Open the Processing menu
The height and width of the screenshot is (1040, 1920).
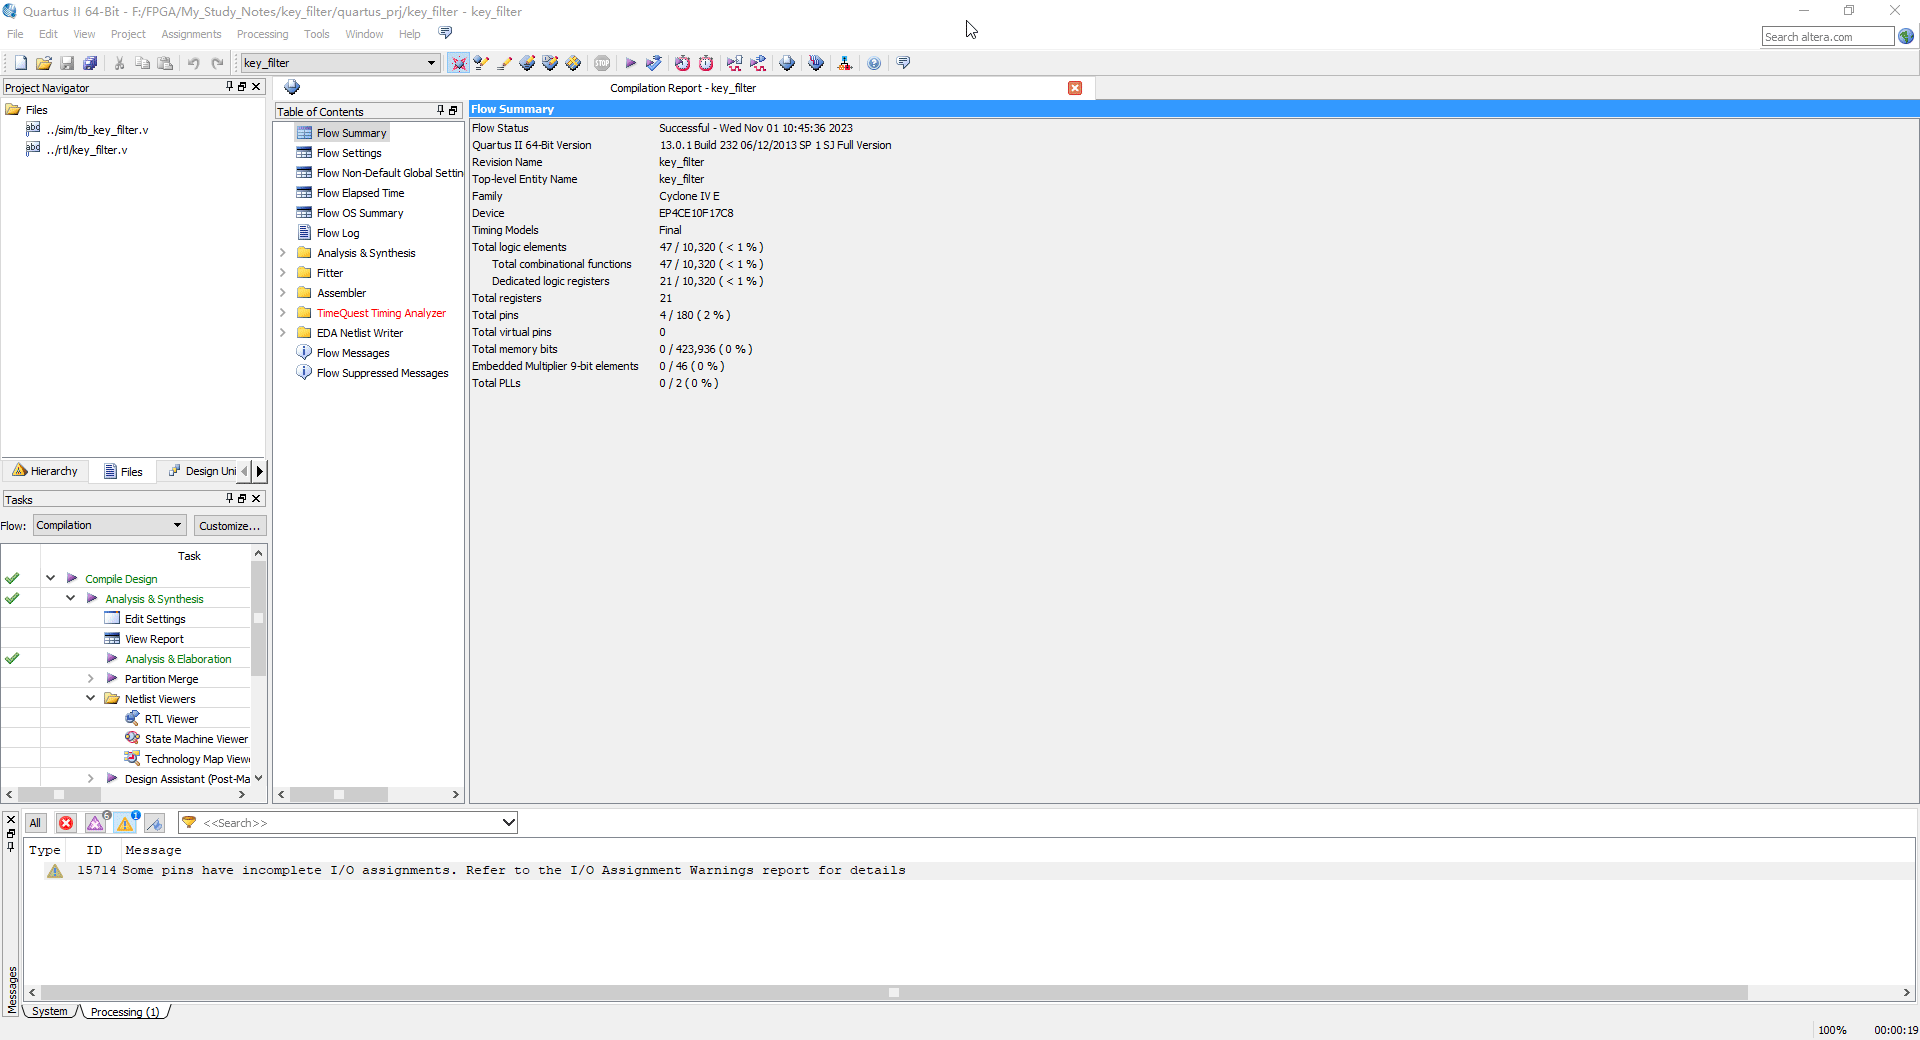pos(262,34)
